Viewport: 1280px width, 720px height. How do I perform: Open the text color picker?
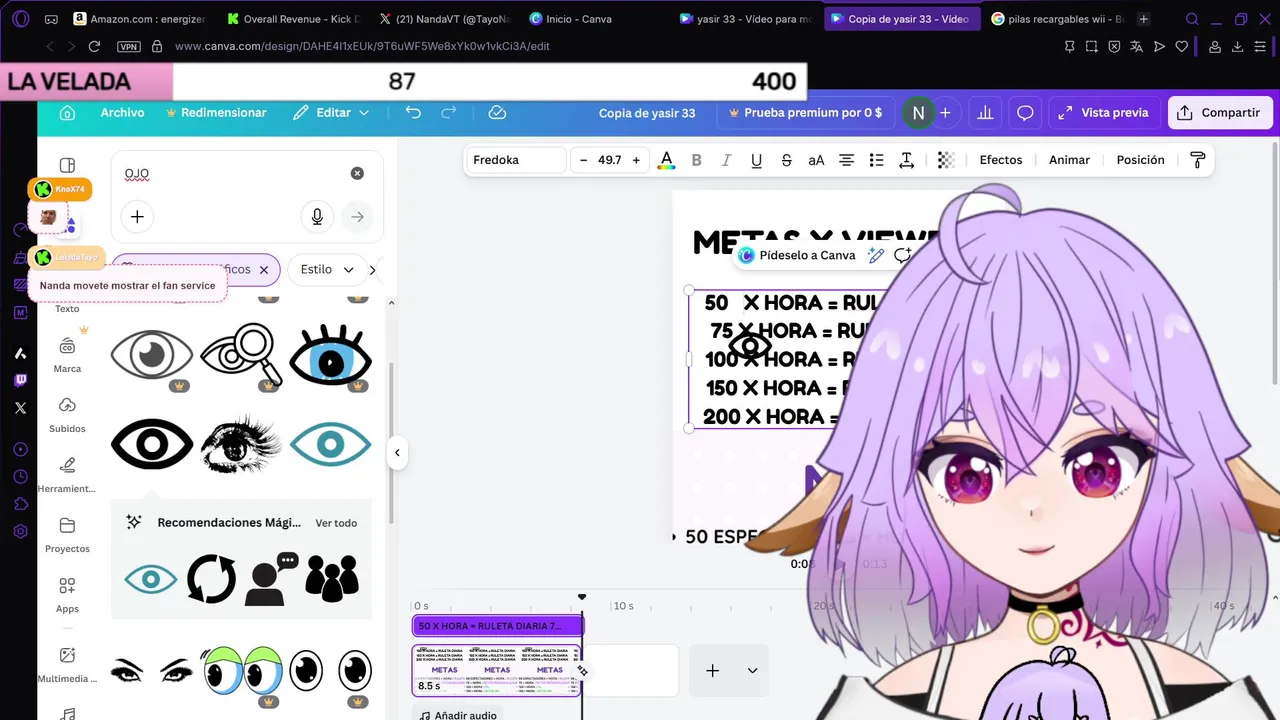[666, 160]
